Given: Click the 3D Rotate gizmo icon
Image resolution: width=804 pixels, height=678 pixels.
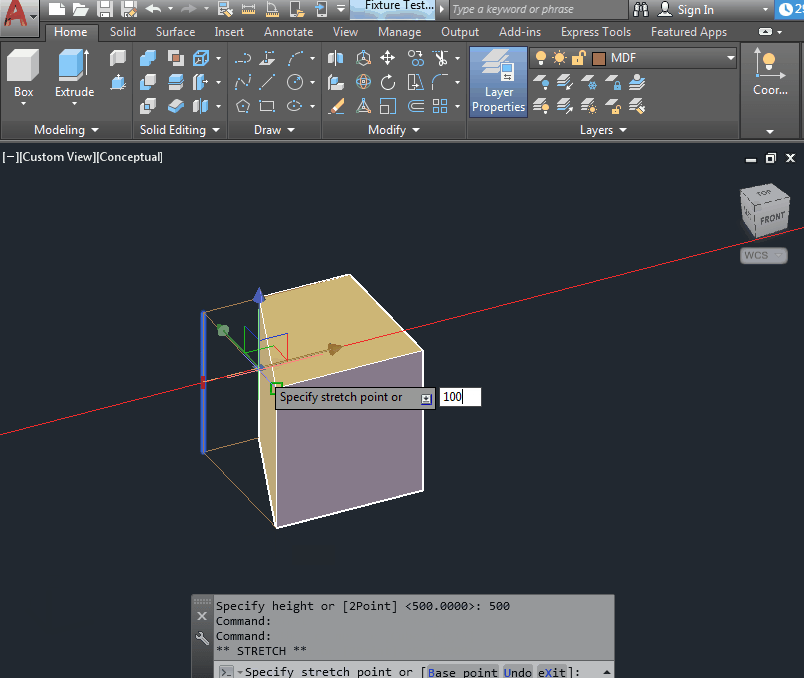Looking at the screenshot, I should [364, 82].
